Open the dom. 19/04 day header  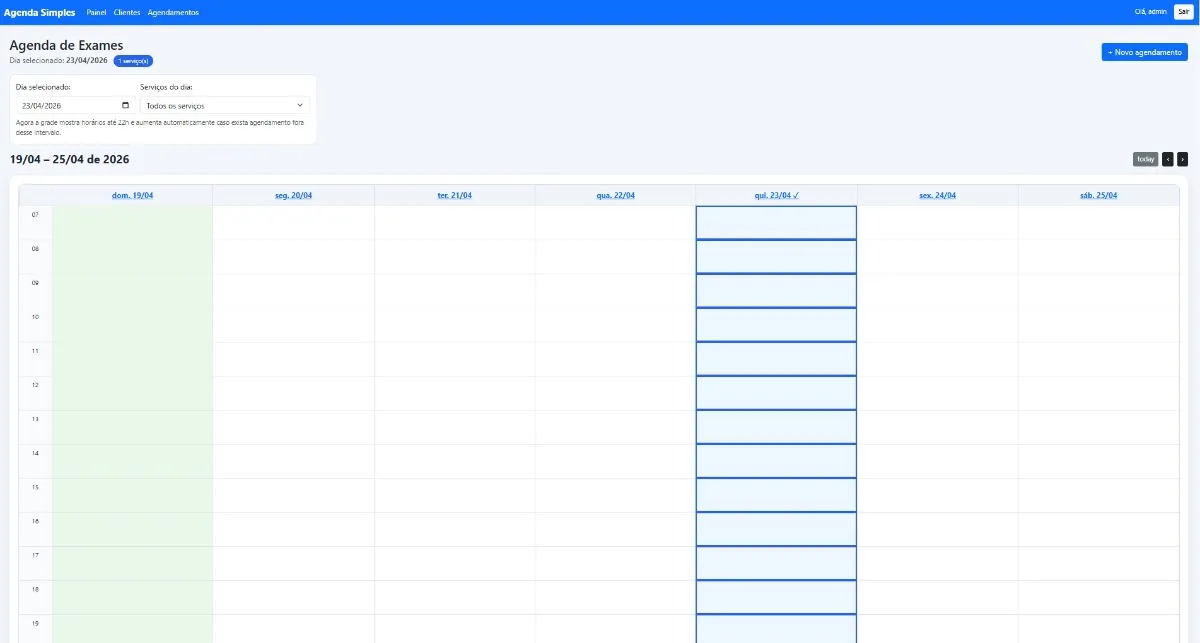(x=133, y=194)
